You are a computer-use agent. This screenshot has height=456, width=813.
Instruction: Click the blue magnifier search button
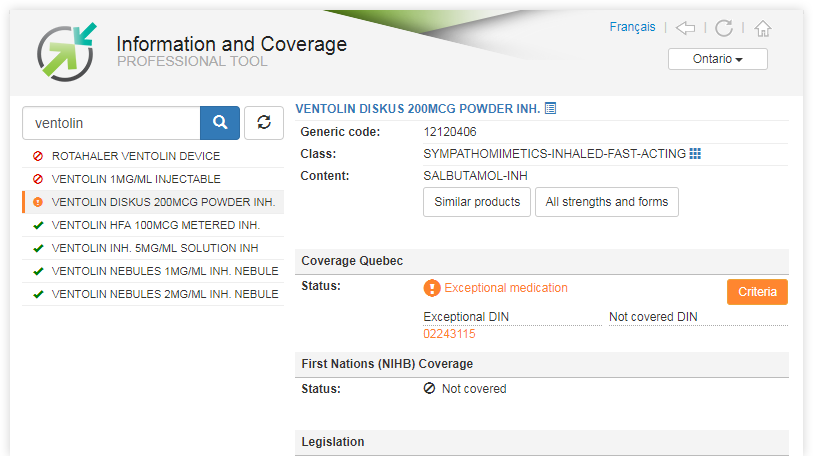pos(220,123)
